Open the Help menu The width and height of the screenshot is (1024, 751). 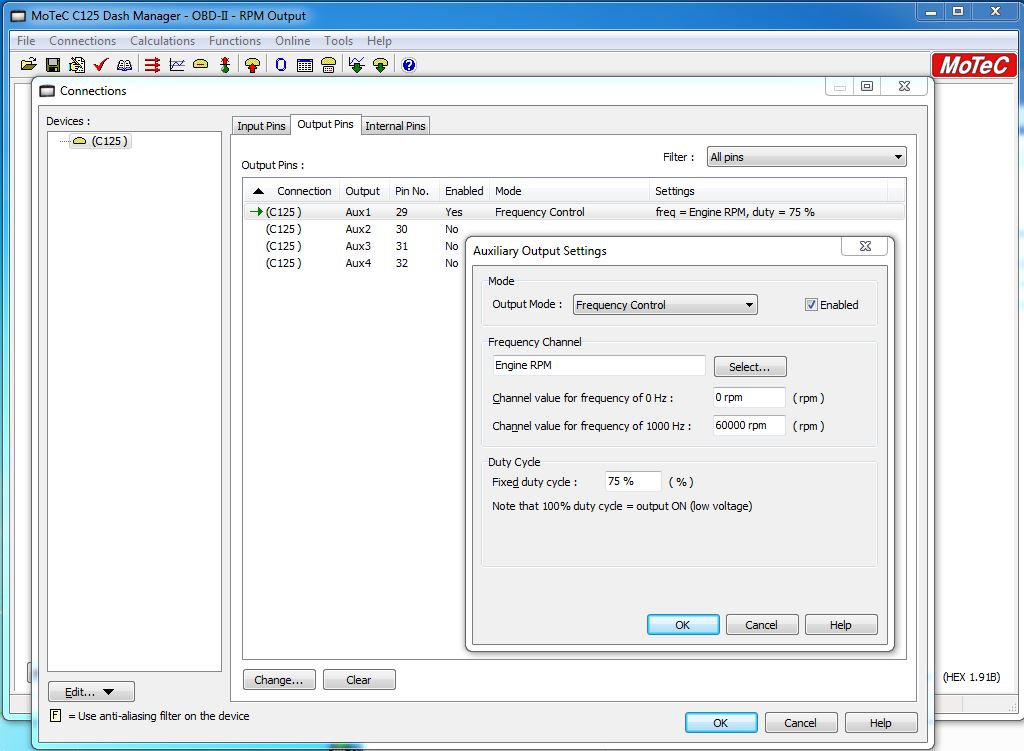pos(379,40)
